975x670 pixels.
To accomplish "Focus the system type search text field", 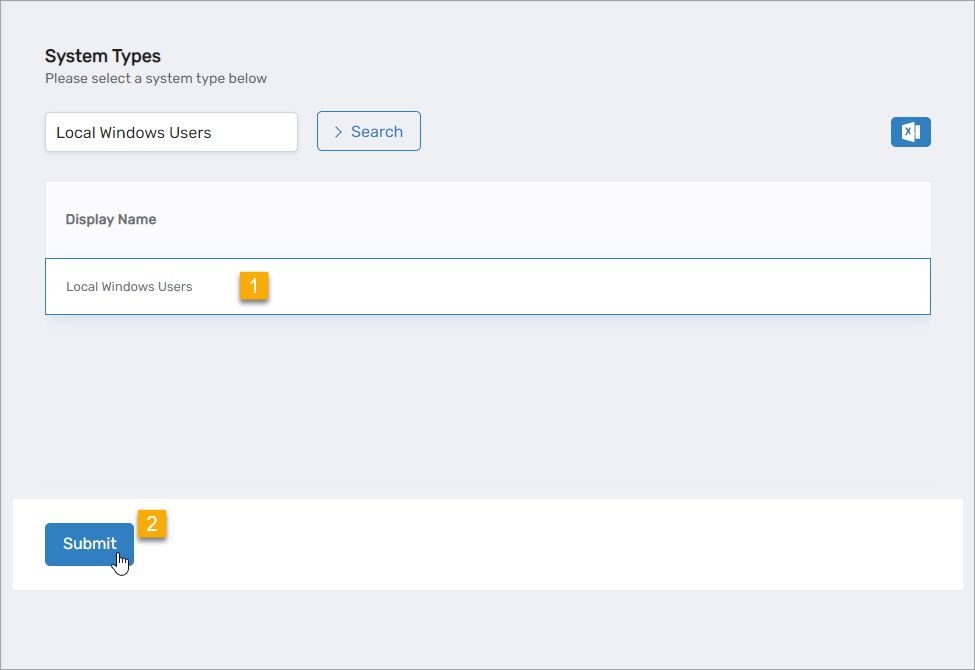I will [171, 132].
